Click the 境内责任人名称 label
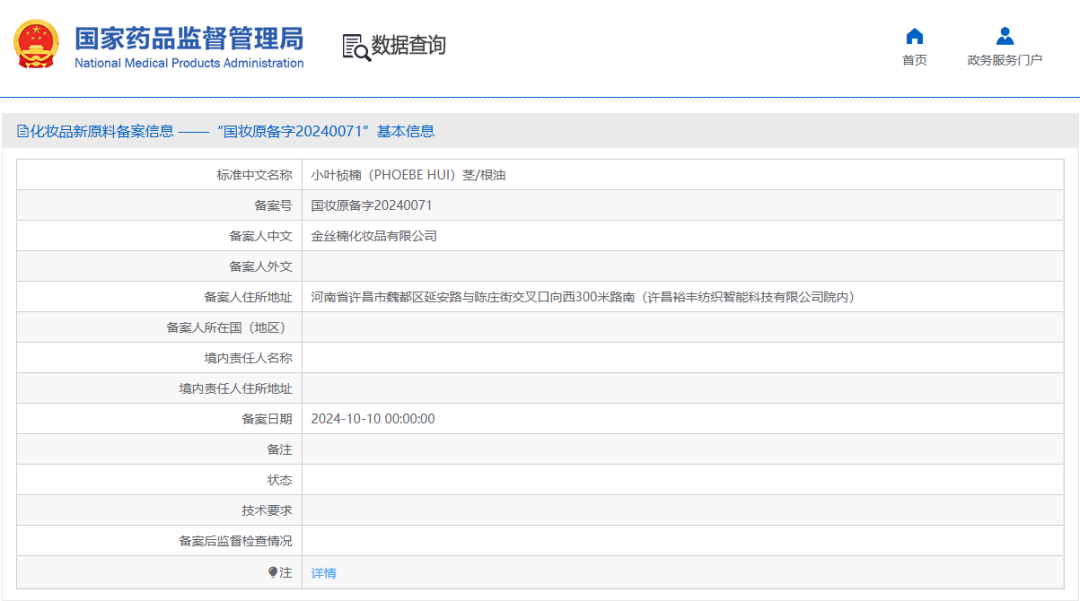This screenshot has height=601, width=1080. (x=248, y=358)
